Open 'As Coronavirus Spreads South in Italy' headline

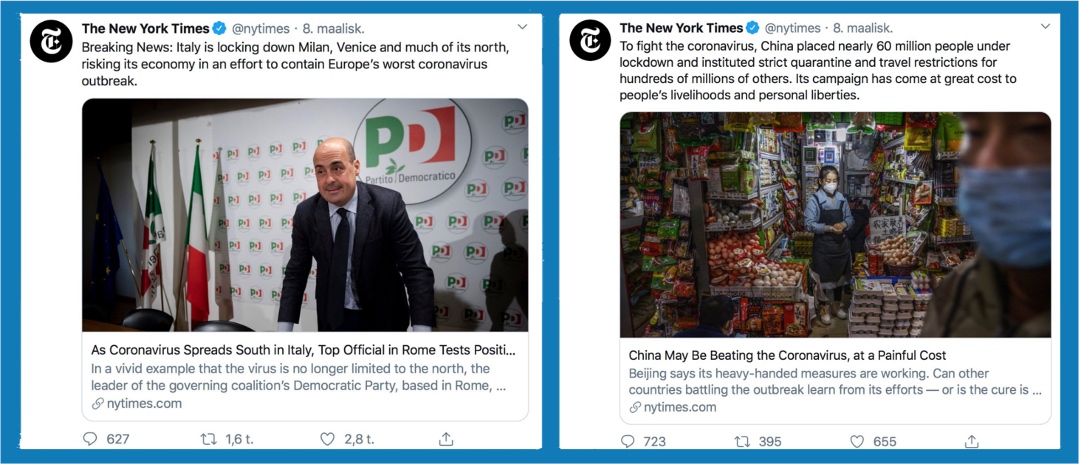[x=303, y=350]
